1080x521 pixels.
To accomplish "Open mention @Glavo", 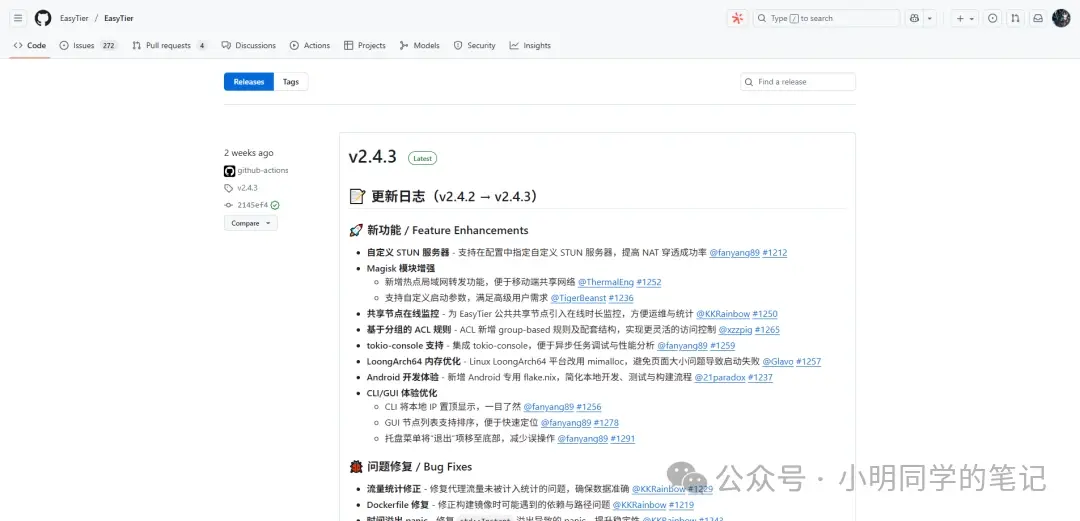I will pyautogui.click(x=778, y=362).
